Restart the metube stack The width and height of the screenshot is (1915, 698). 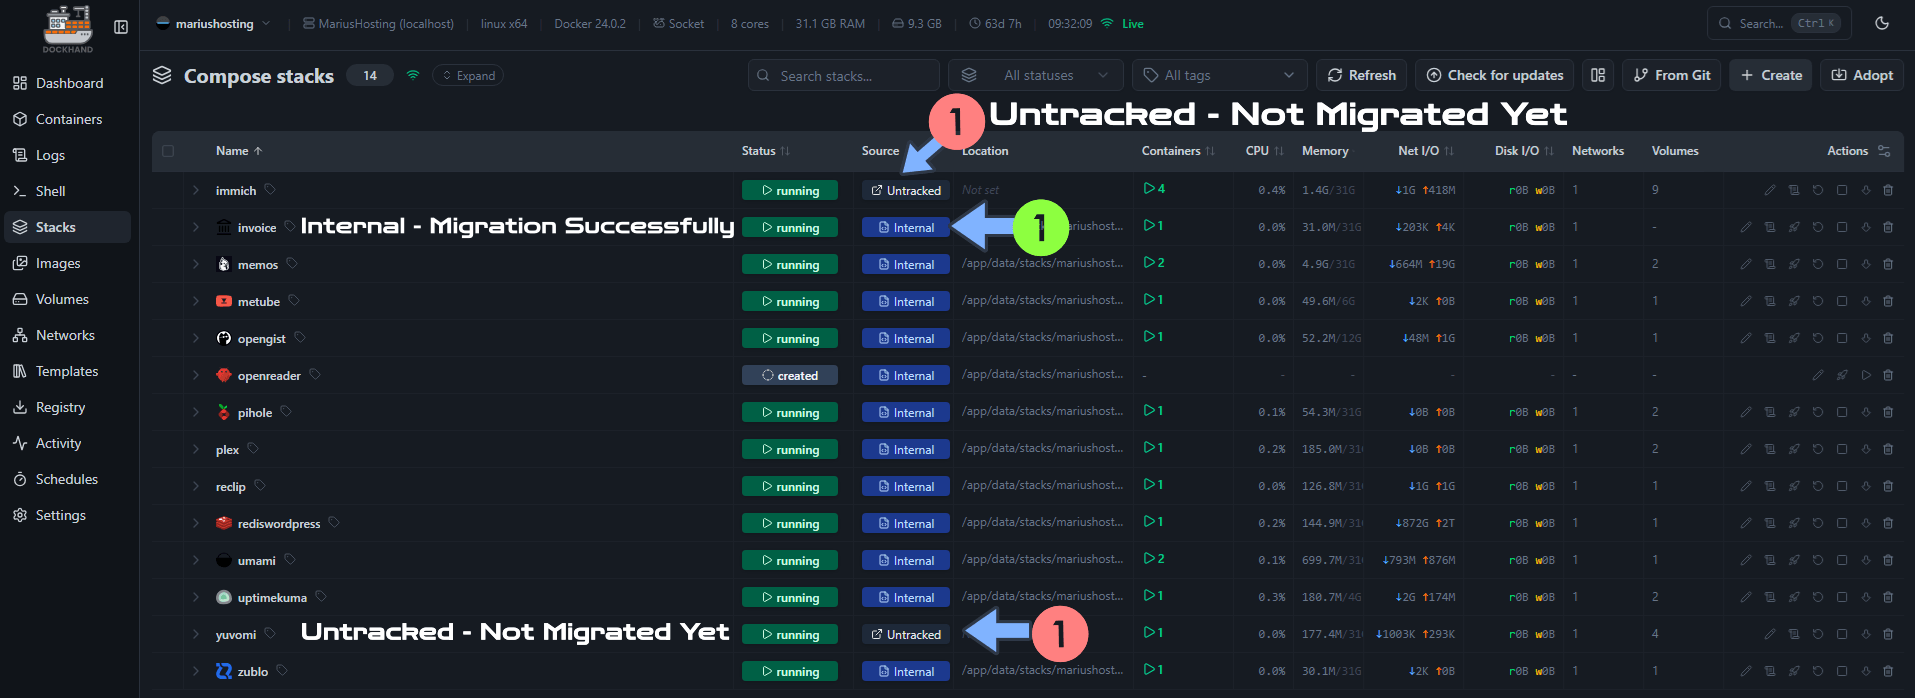1818,301
